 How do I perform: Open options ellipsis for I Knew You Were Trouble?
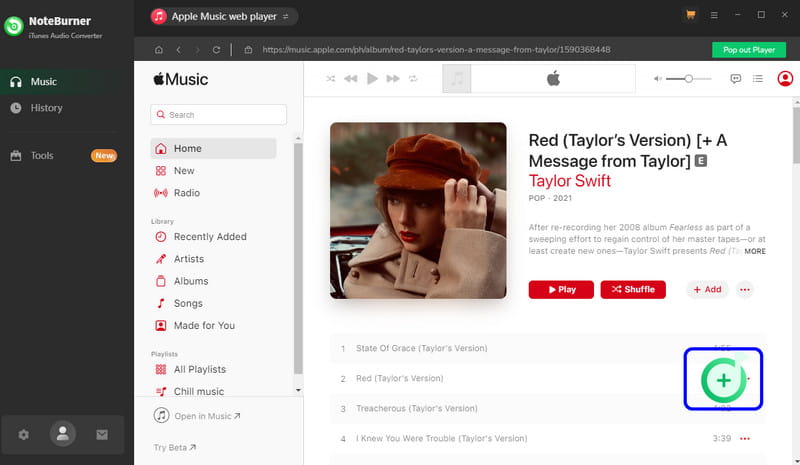point(744,438)
